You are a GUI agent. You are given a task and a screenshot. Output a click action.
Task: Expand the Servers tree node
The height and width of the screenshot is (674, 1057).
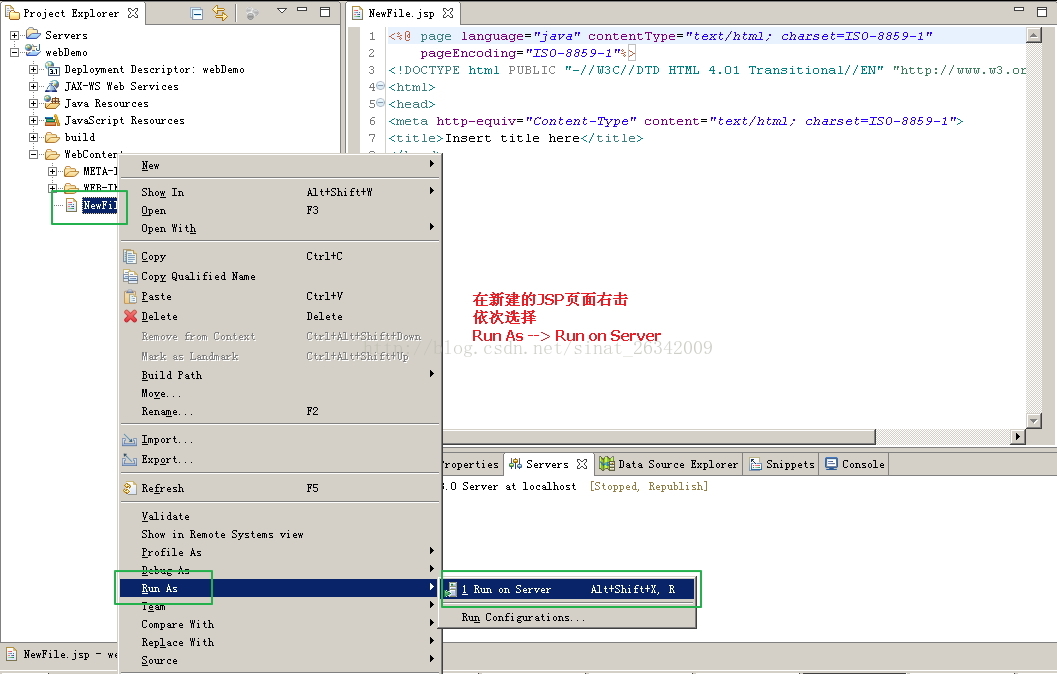pos(14,35)
